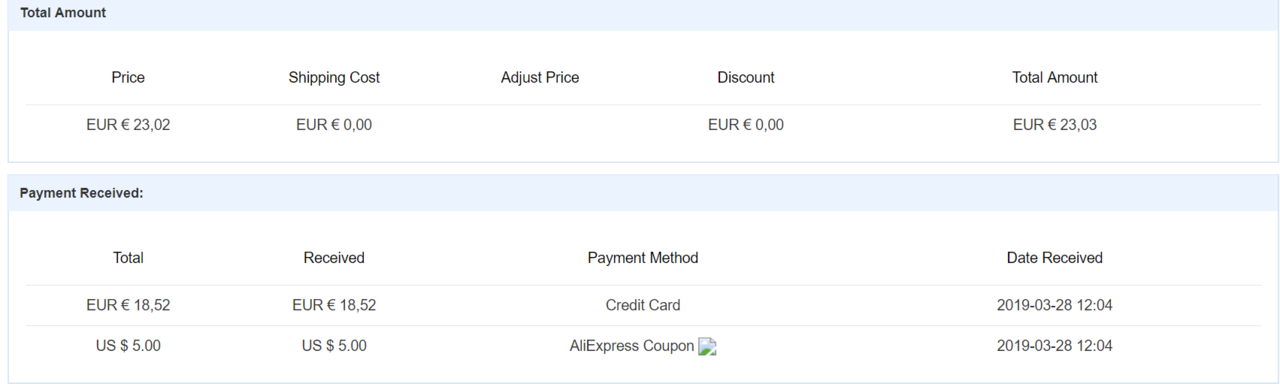Click the broken image icon beside AliExpress Coupon
This screenshot has height=384, width=1280.
708,347
